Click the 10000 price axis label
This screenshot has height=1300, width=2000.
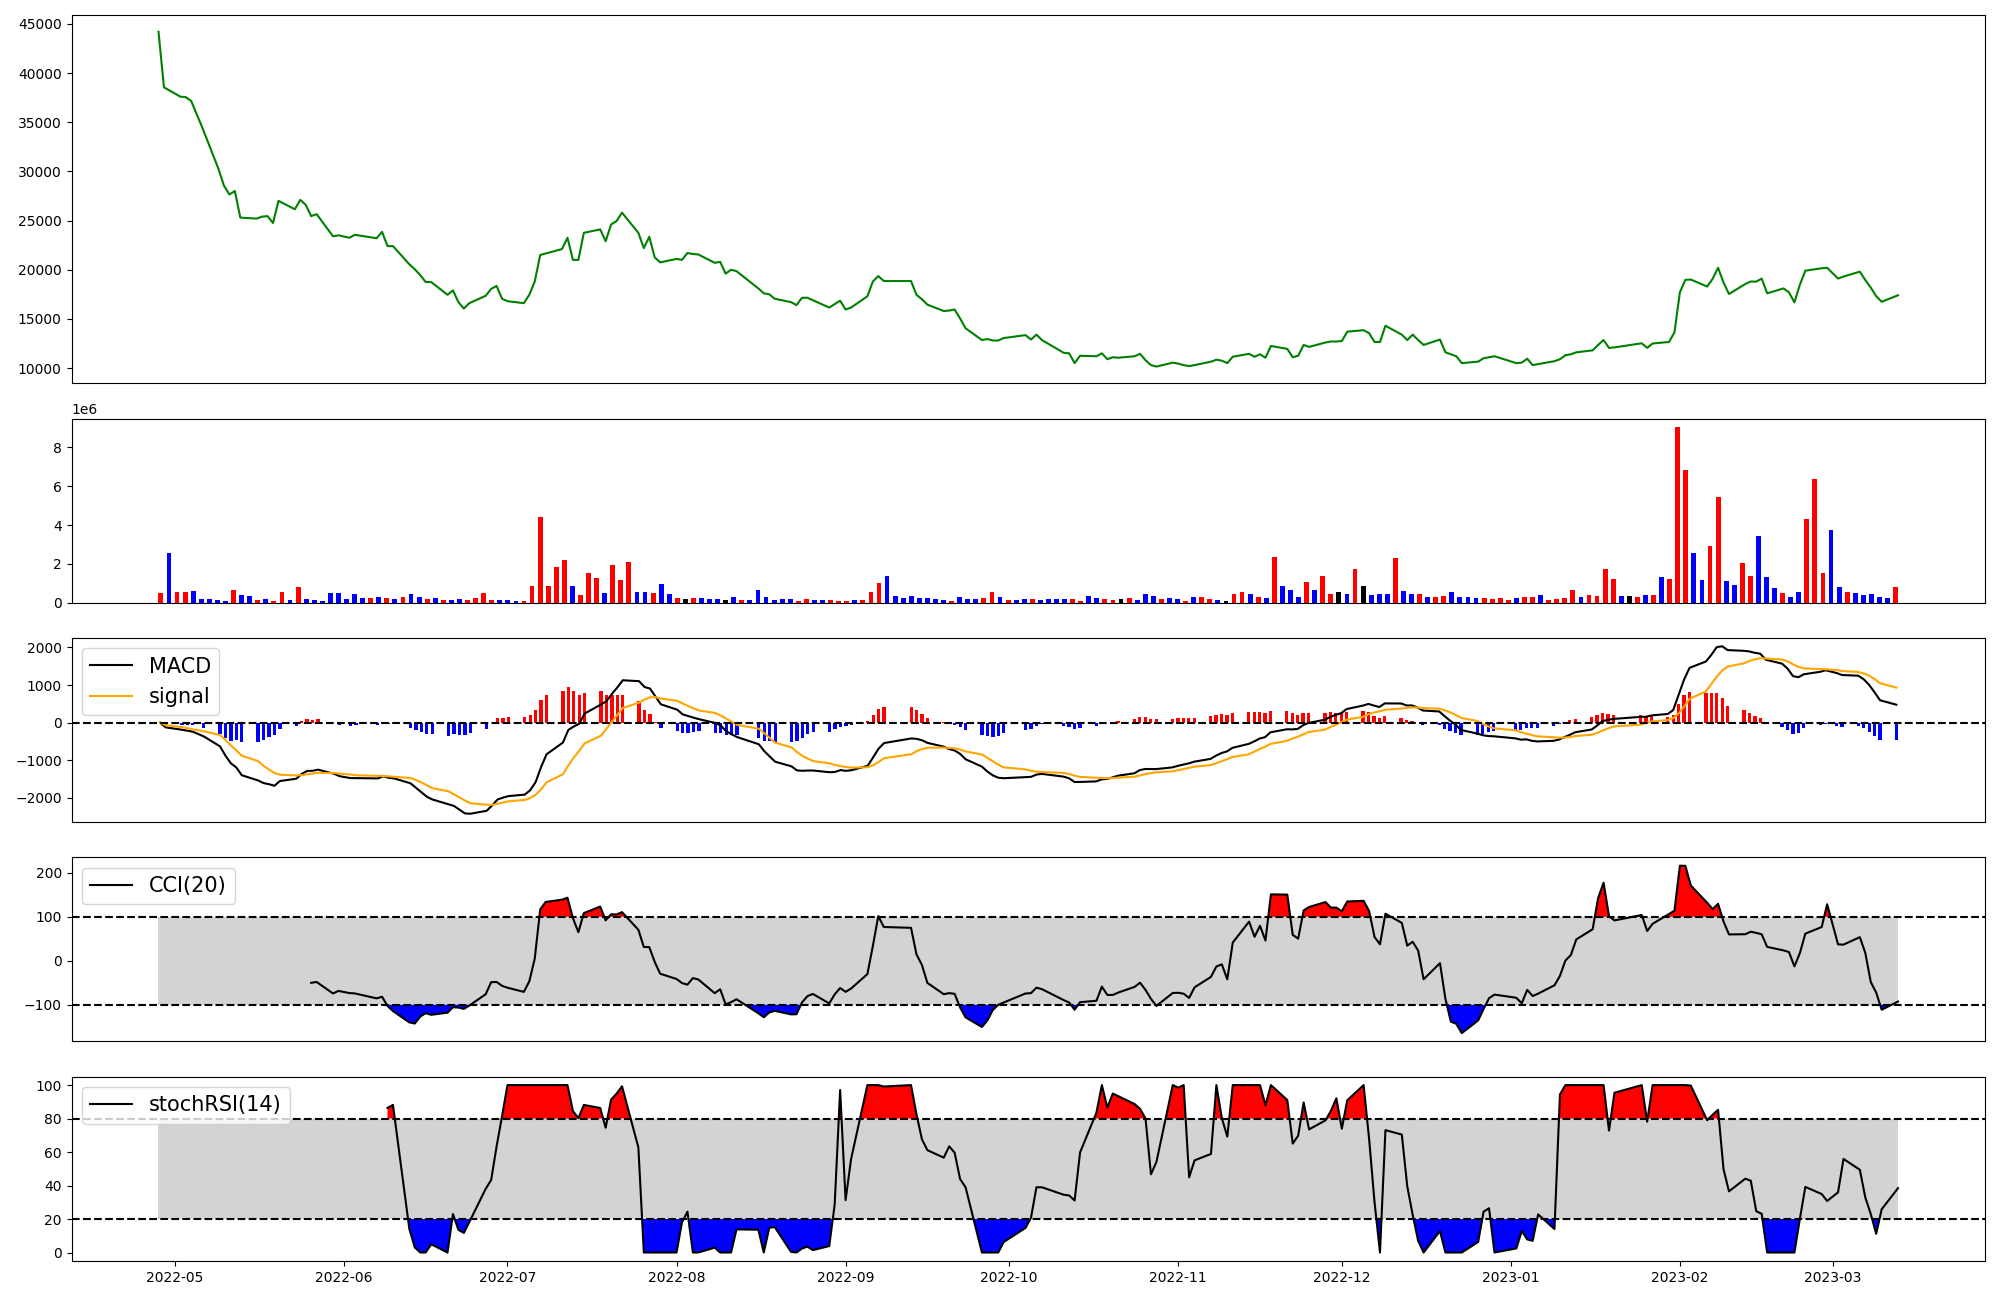tap(40, 369)
